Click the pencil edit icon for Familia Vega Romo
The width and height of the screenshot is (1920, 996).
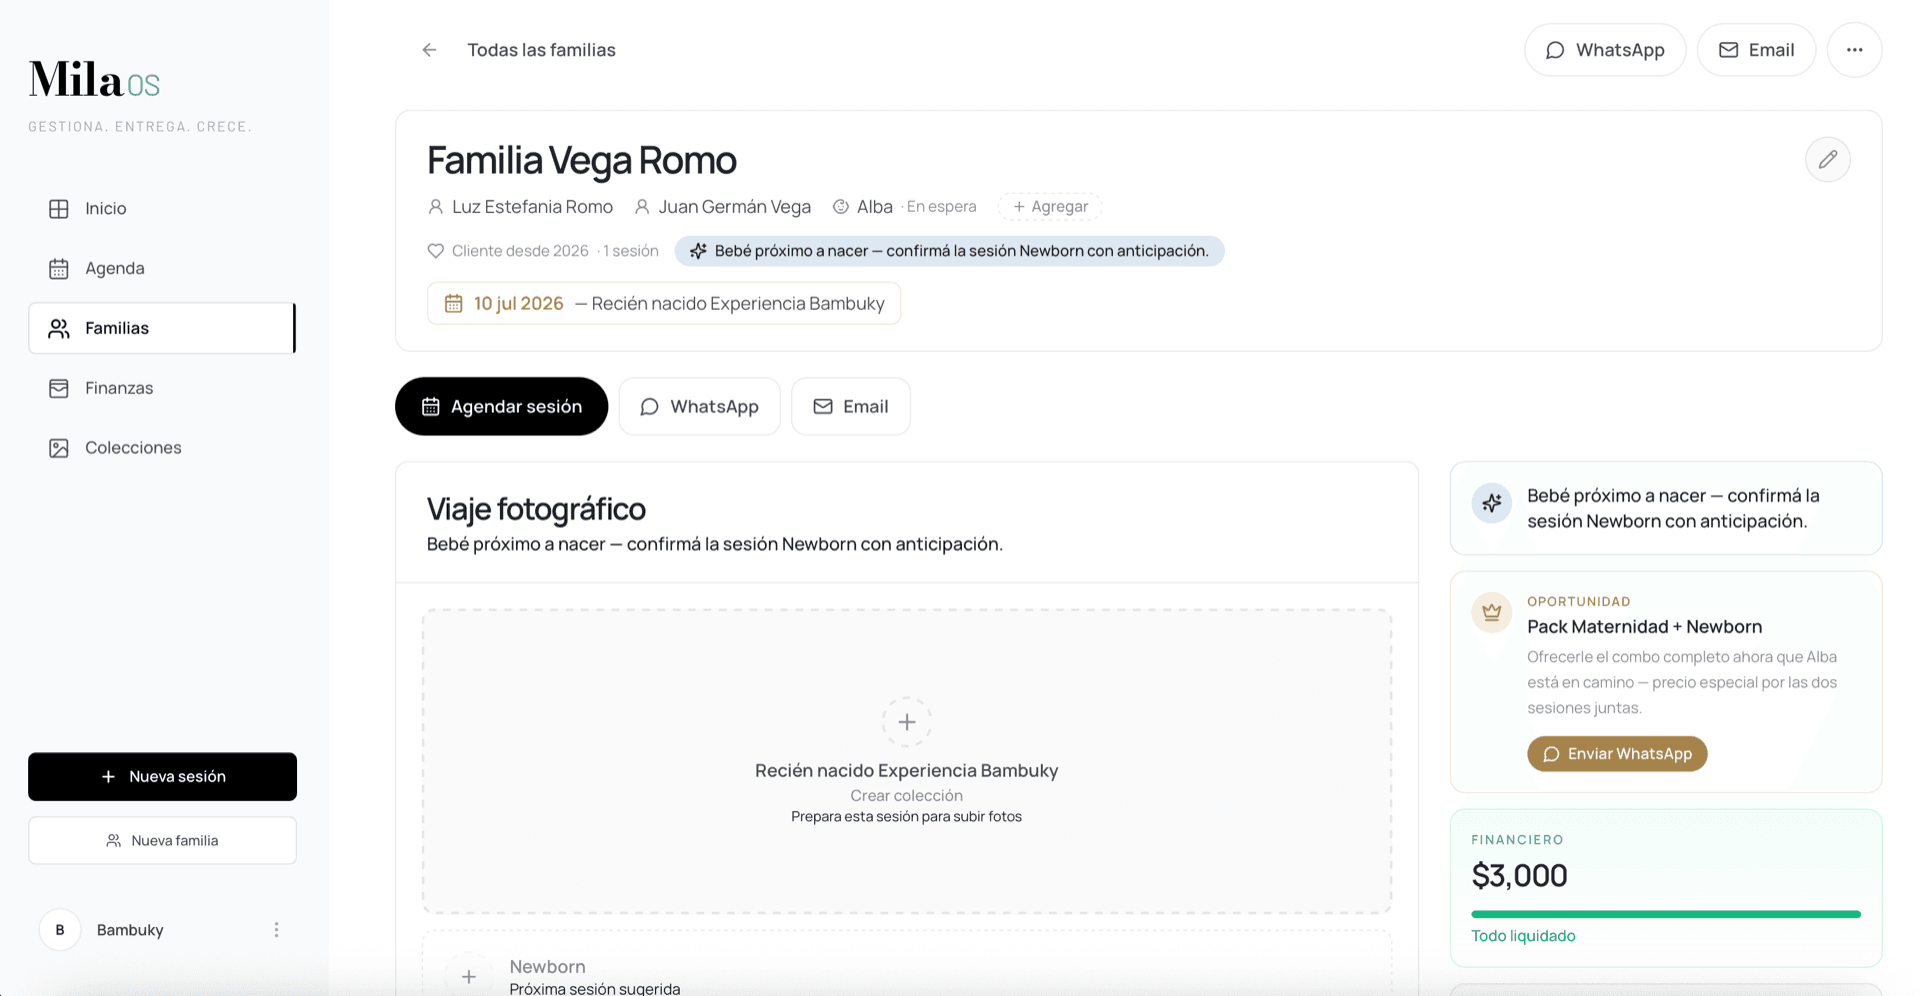(x=1827, y=159)
